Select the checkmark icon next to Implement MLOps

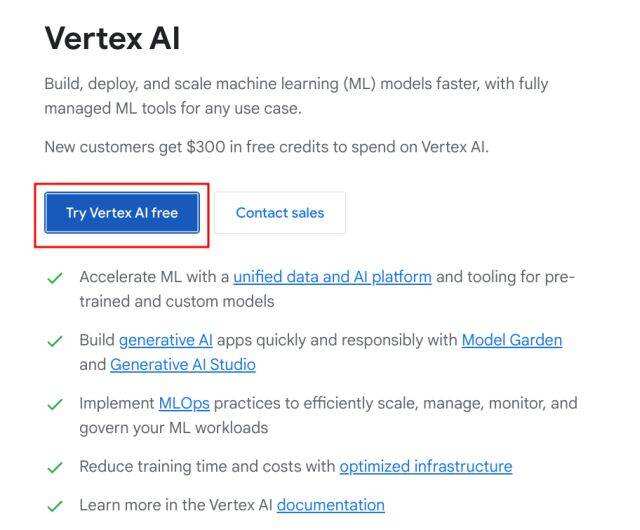56,405
